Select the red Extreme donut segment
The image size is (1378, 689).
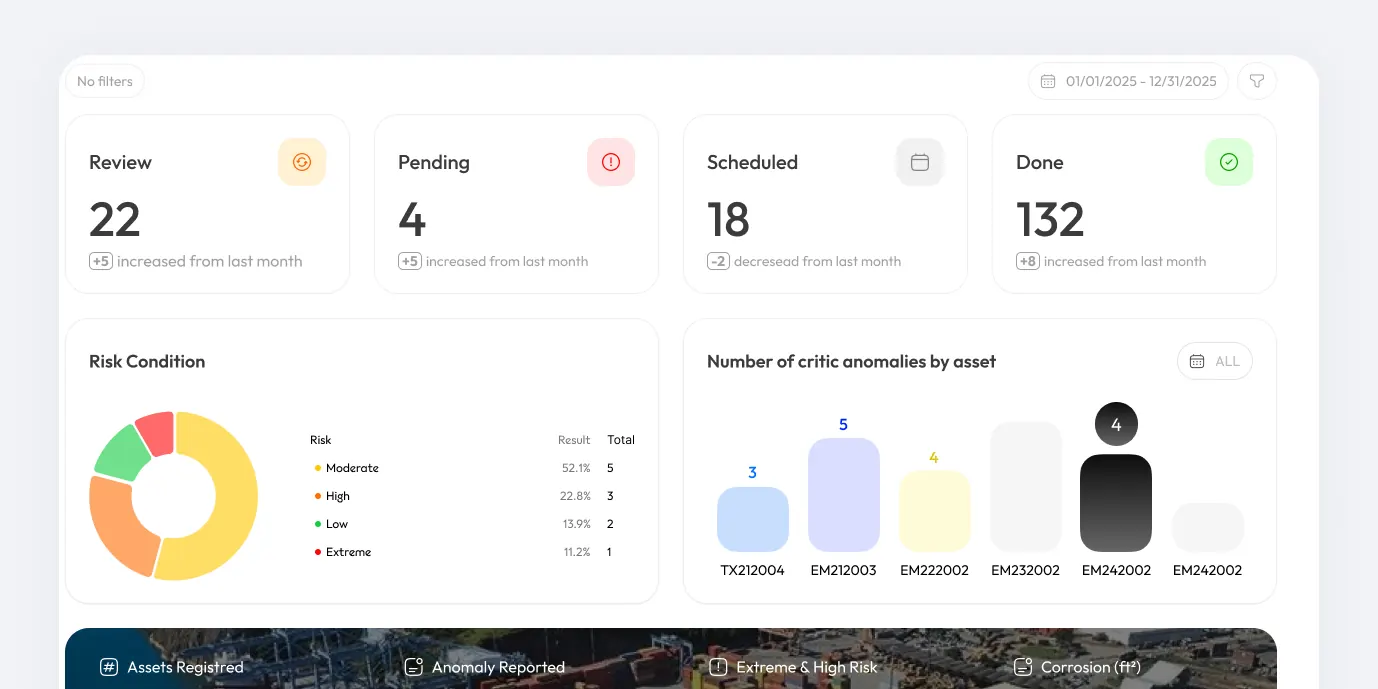(x=155, y=431)
